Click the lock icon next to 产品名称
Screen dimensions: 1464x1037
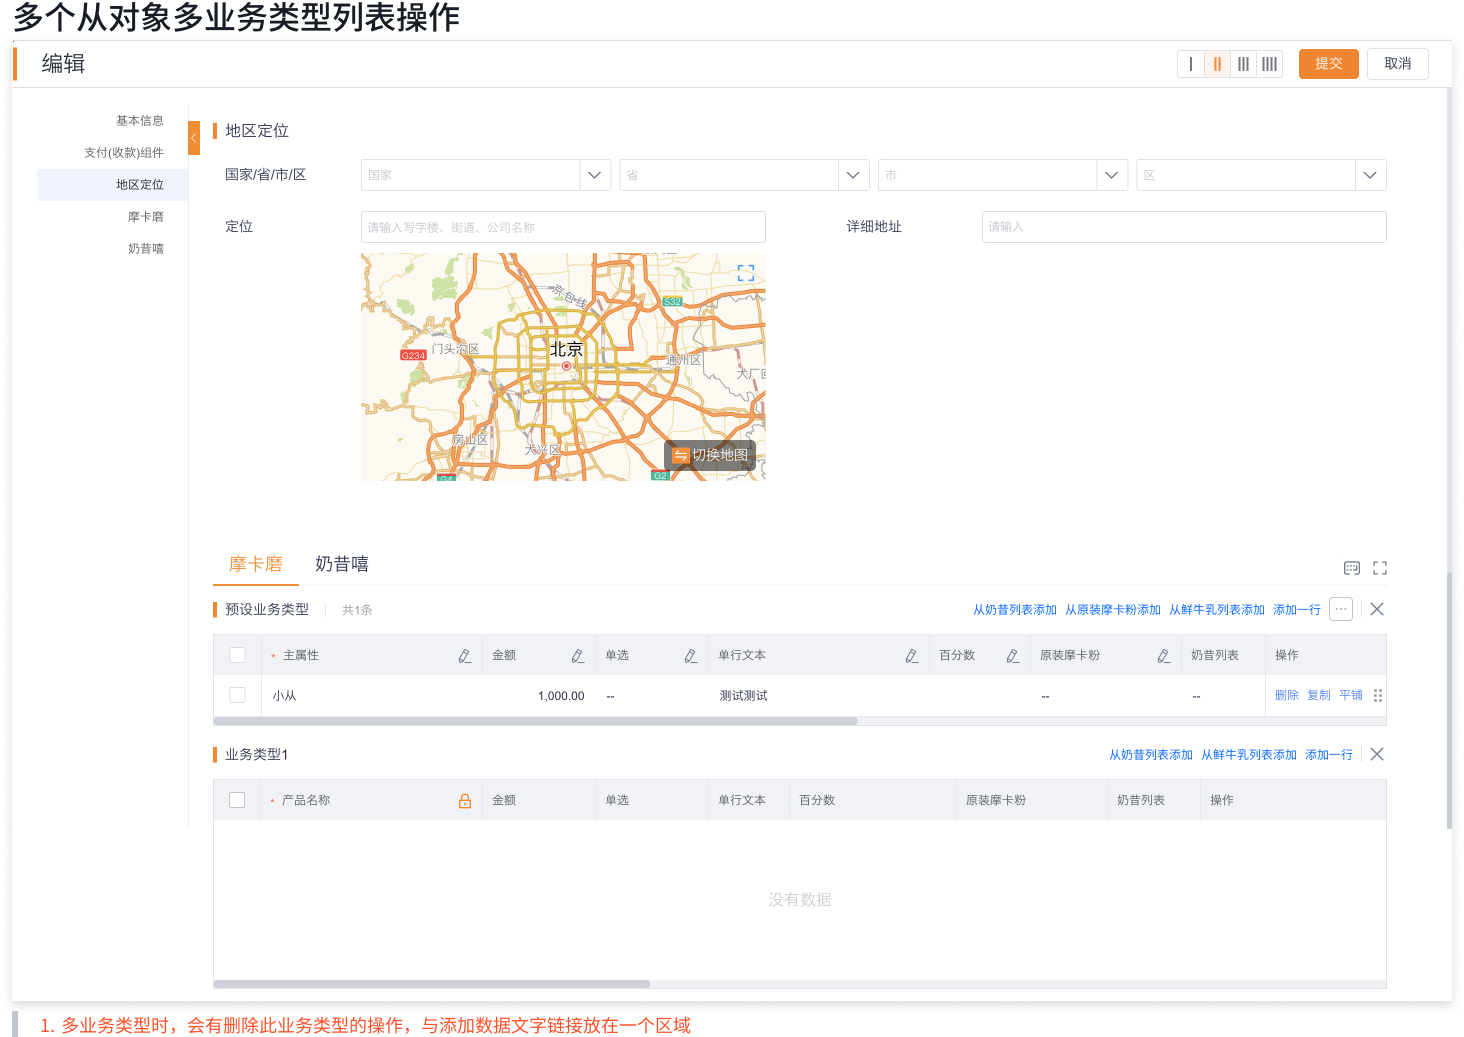pos(465,799)
